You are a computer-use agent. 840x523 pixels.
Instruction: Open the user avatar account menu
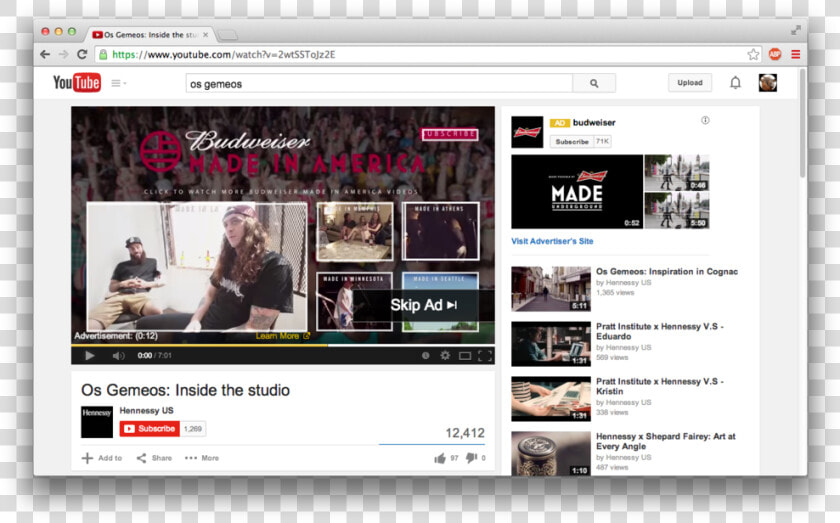tap(768, 83)
